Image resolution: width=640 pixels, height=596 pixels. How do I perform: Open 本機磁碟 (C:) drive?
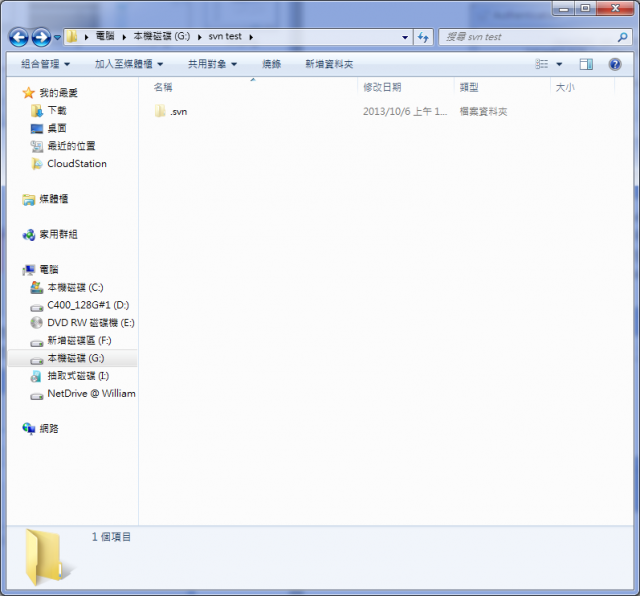(x=76, y=287)
